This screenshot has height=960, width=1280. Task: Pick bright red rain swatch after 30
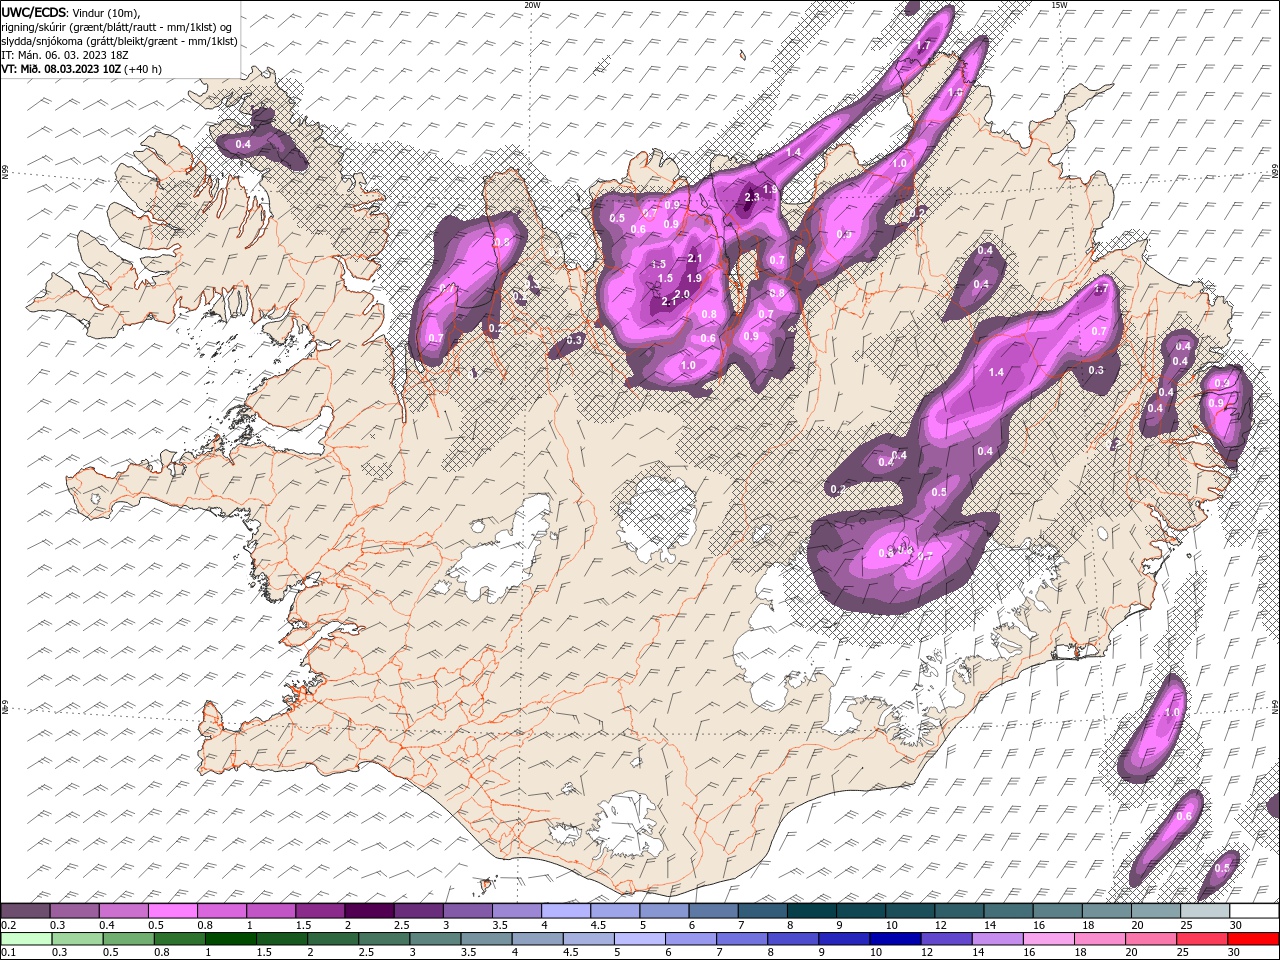pos(1253,939)
